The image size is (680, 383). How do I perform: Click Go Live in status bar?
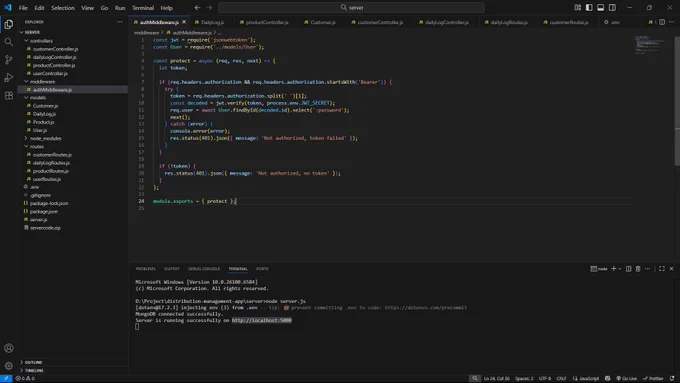tap(626, 378)
